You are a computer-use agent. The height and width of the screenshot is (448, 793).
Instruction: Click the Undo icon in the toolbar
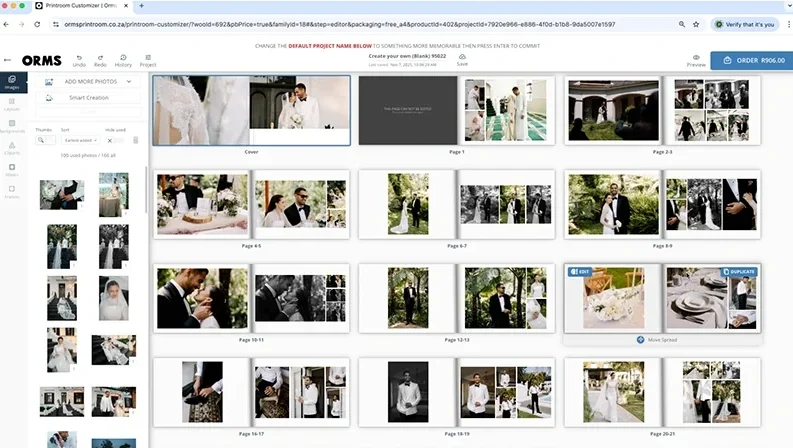click(78, 58)
